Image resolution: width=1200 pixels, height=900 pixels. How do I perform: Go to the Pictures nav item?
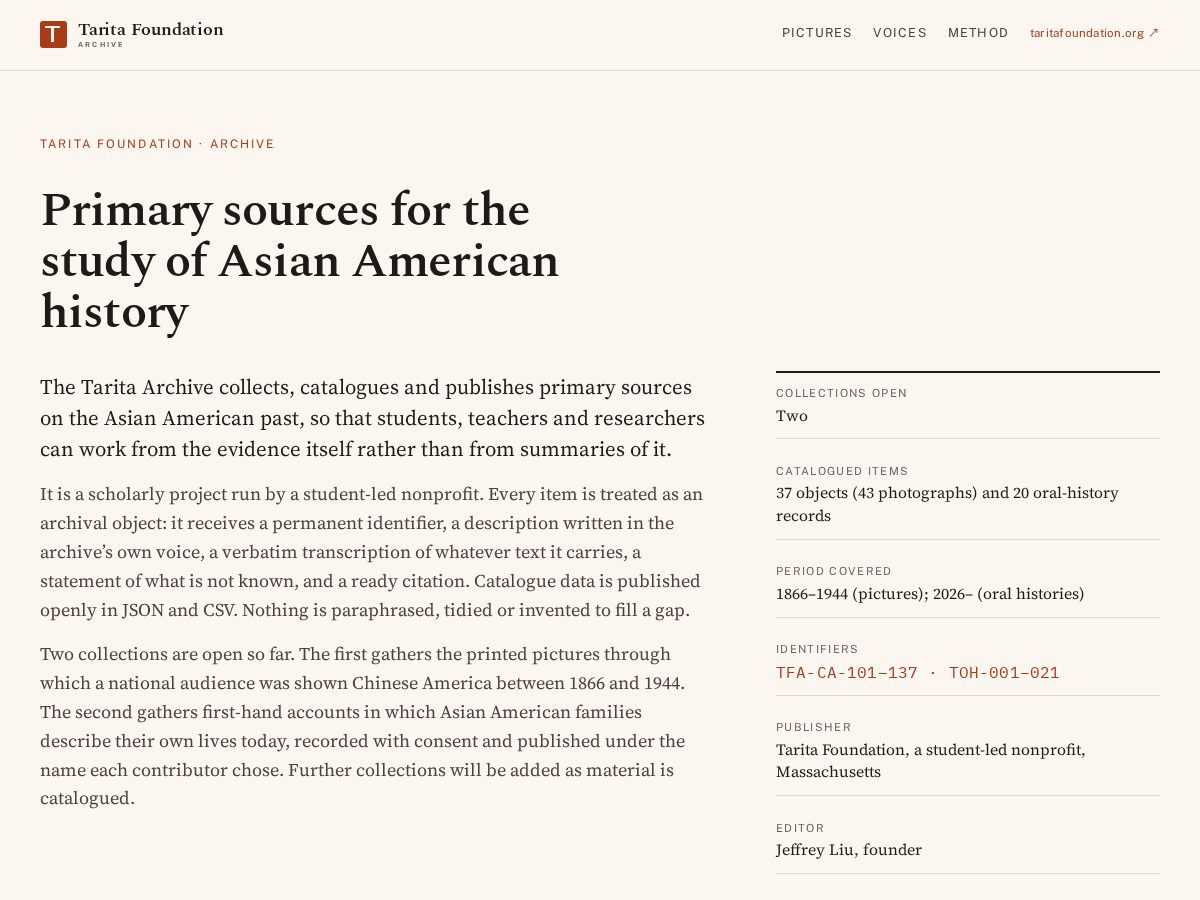(x=817, y=33)
